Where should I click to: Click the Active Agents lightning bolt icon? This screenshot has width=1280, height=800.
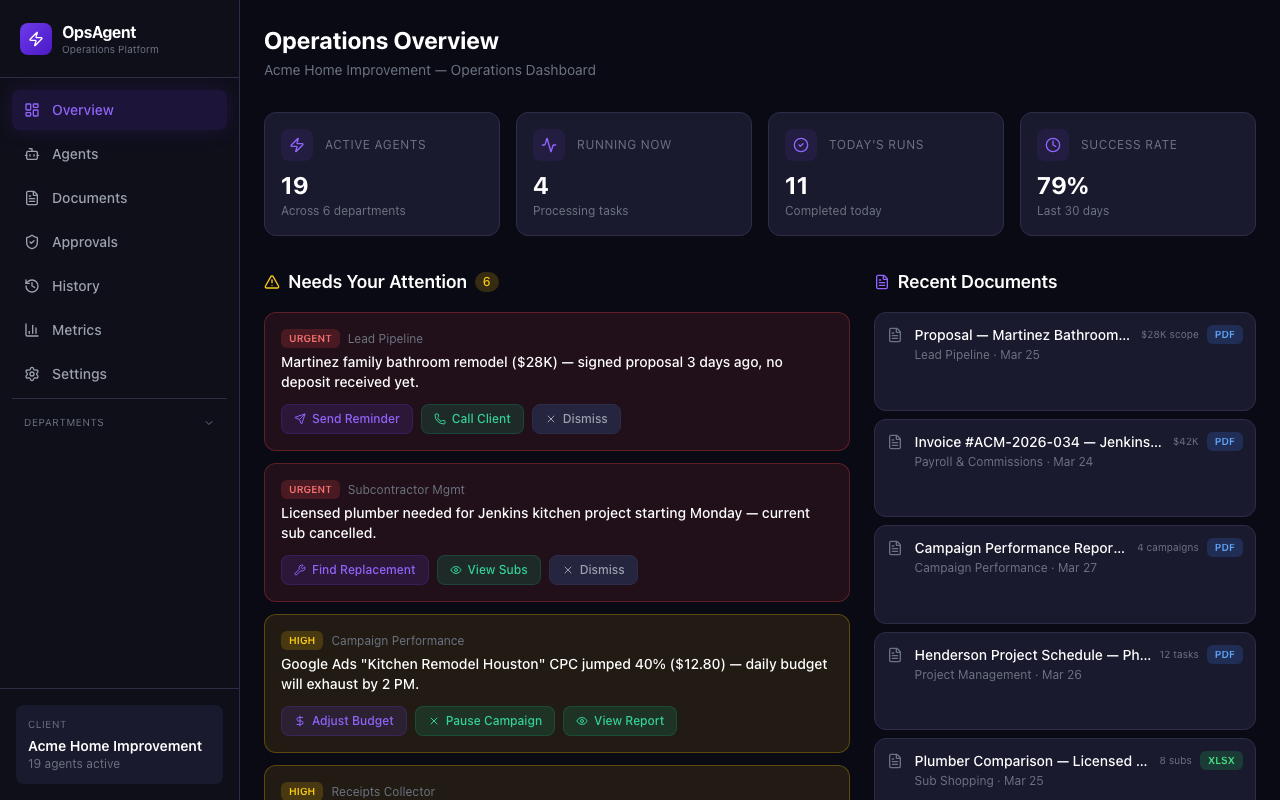pos(297,145)
